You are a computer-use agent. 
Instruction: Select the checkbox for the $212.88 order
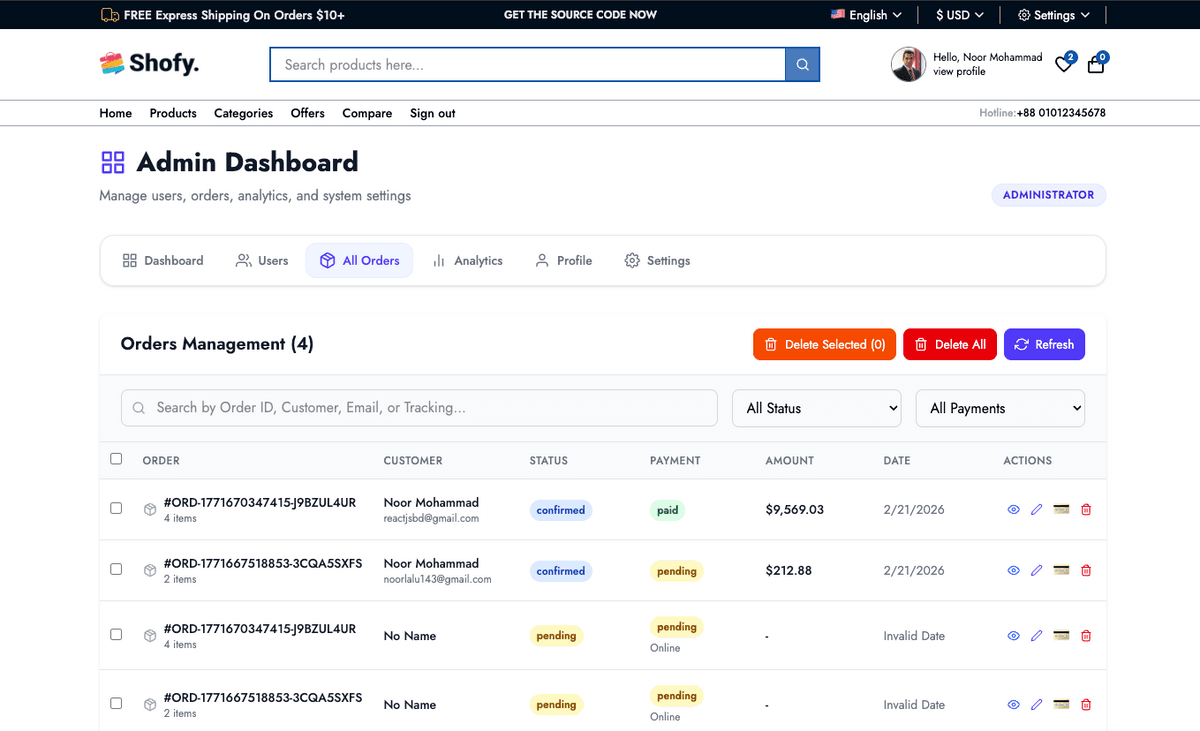coord(116,569)
